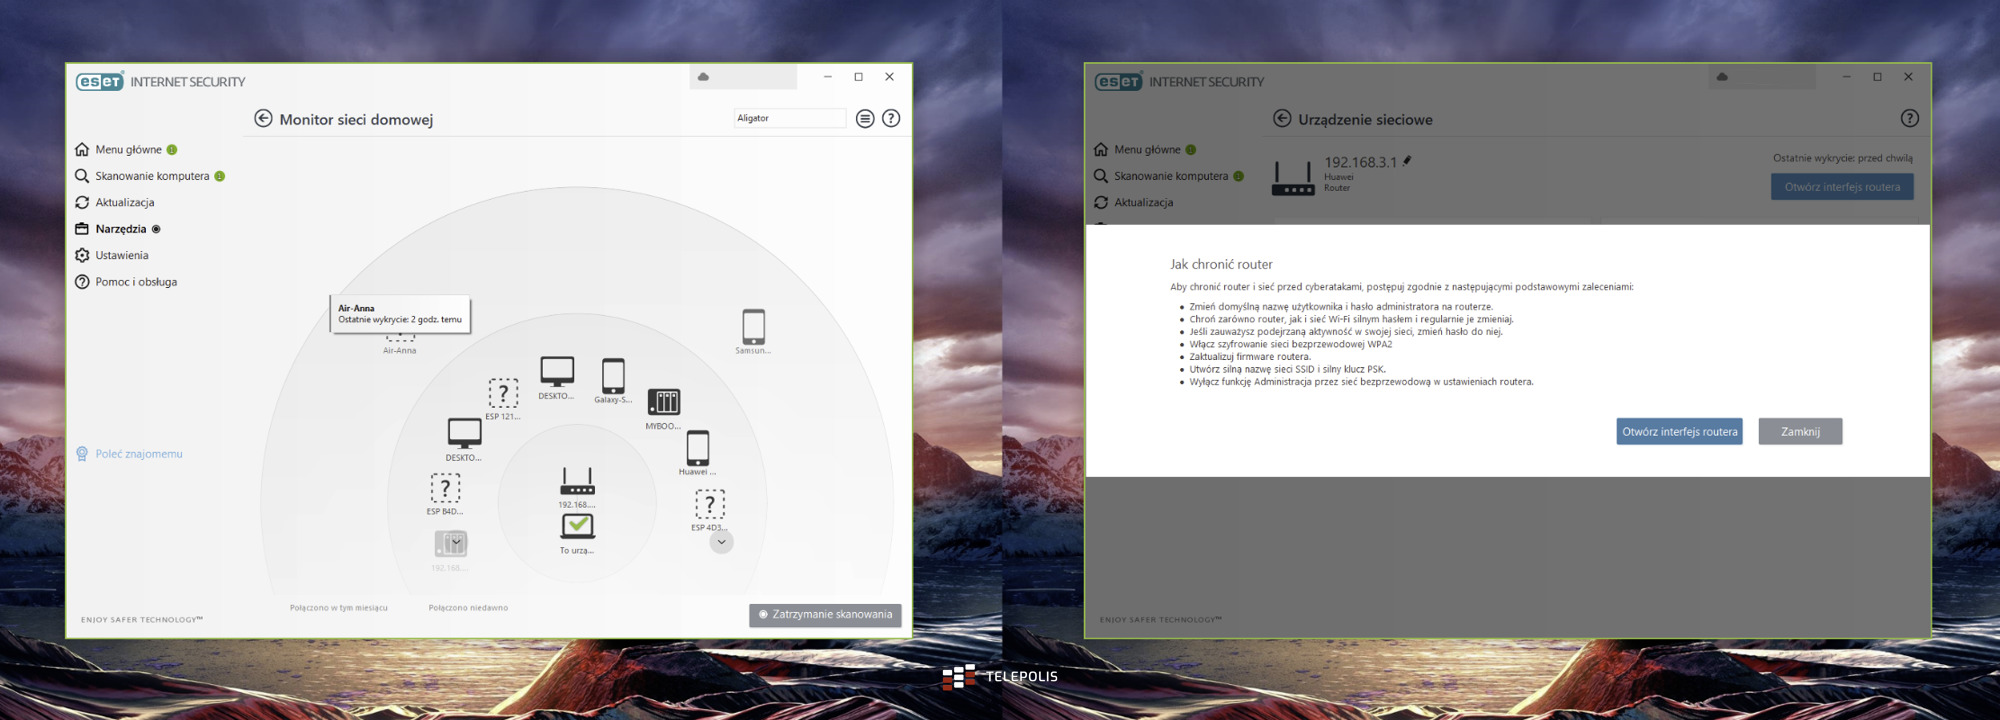Click the unknown ESP 121 device icon

click(x=503, y=393)
